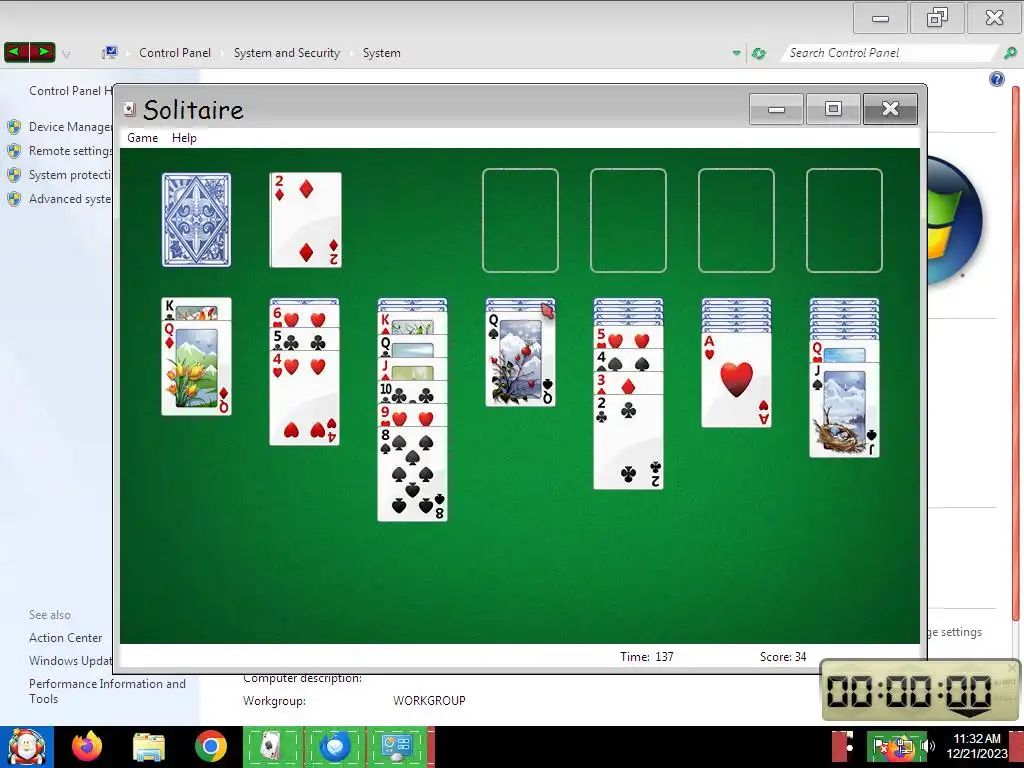The height and width of the screenshot is (768, 1024).
Task: Open Performance Information and Tools link
Action: point(107,691)
